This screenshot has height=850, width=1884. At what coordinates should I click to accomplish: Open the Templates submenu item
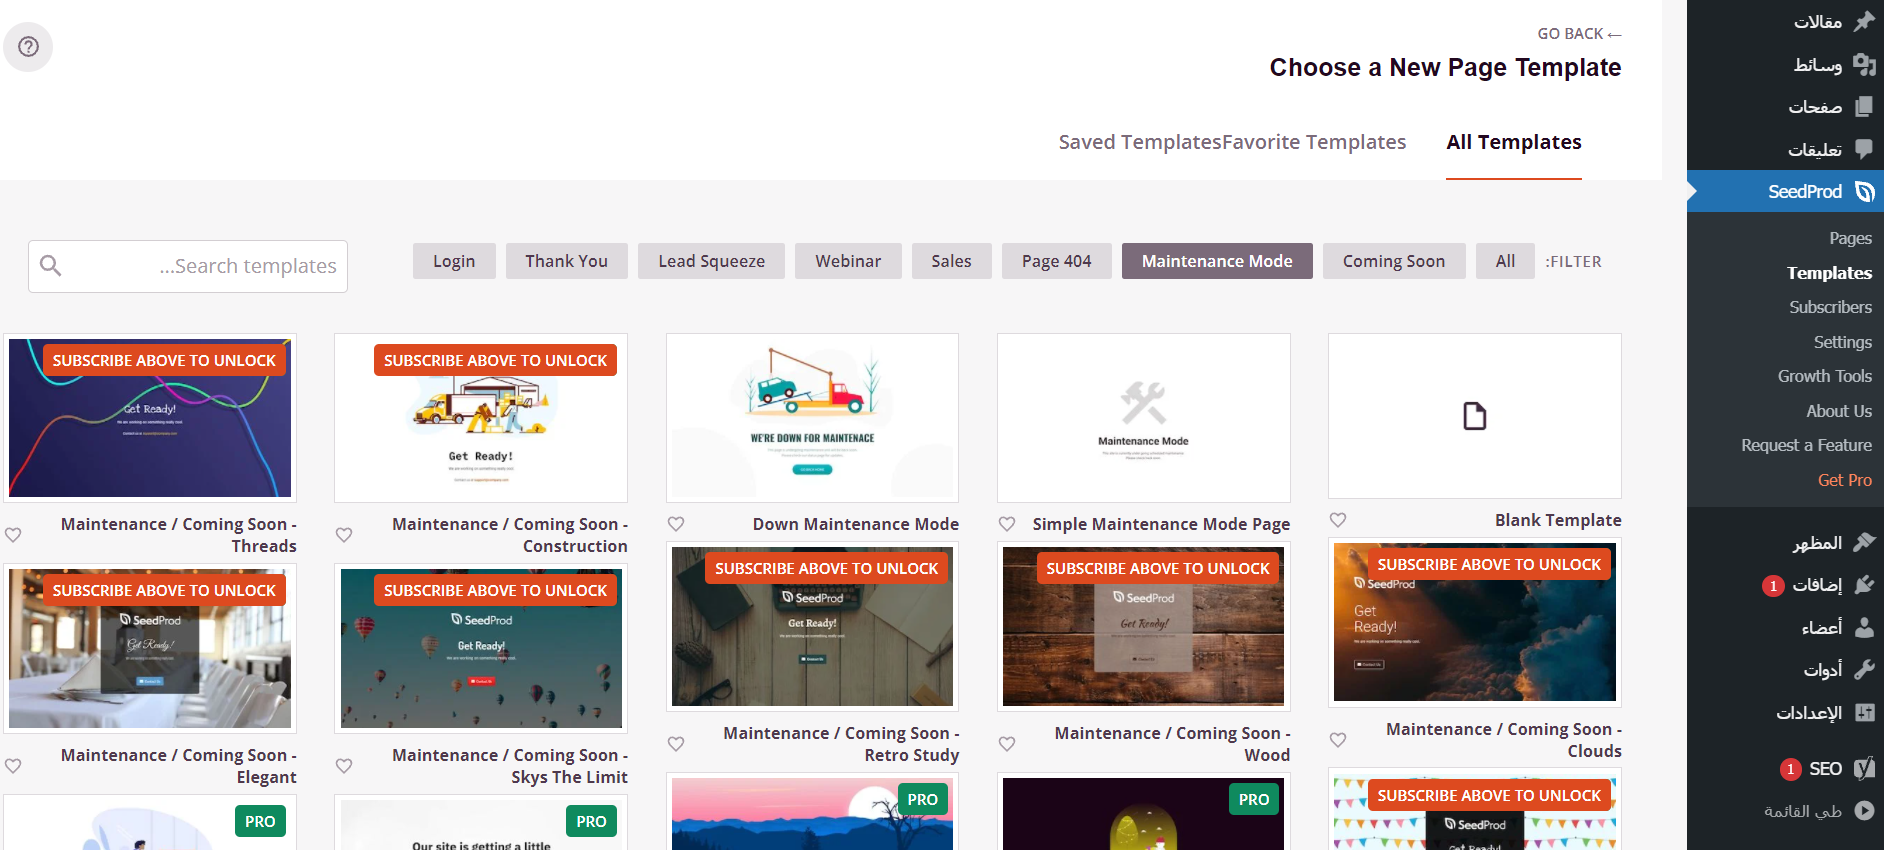tap(1829, 273)
